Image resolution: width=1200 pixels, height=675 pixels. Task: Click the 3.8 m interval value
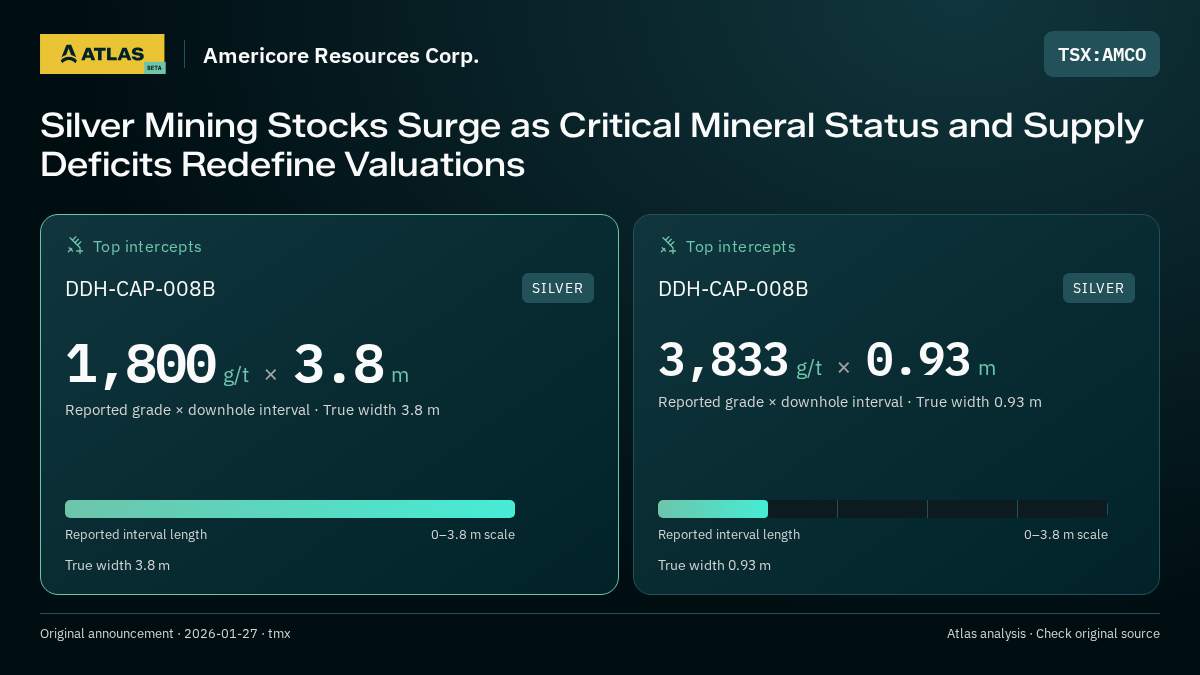[x=351, y=365]
